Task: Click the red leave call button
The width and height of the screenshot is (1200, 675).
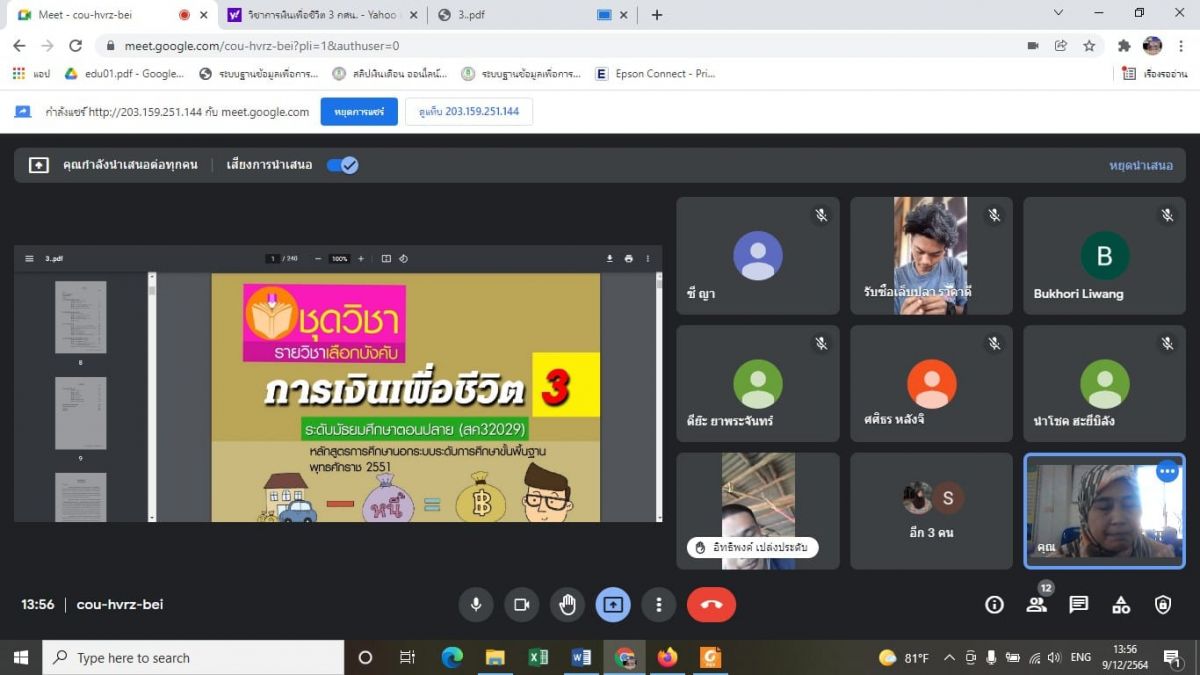Action: tap(711, 604)
